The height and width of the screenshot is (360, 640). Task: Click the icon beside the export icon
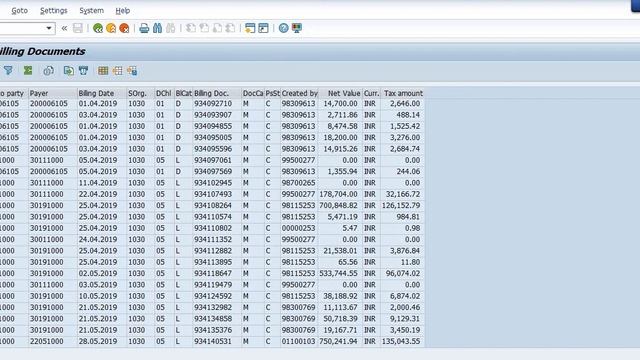click(84, 71)
